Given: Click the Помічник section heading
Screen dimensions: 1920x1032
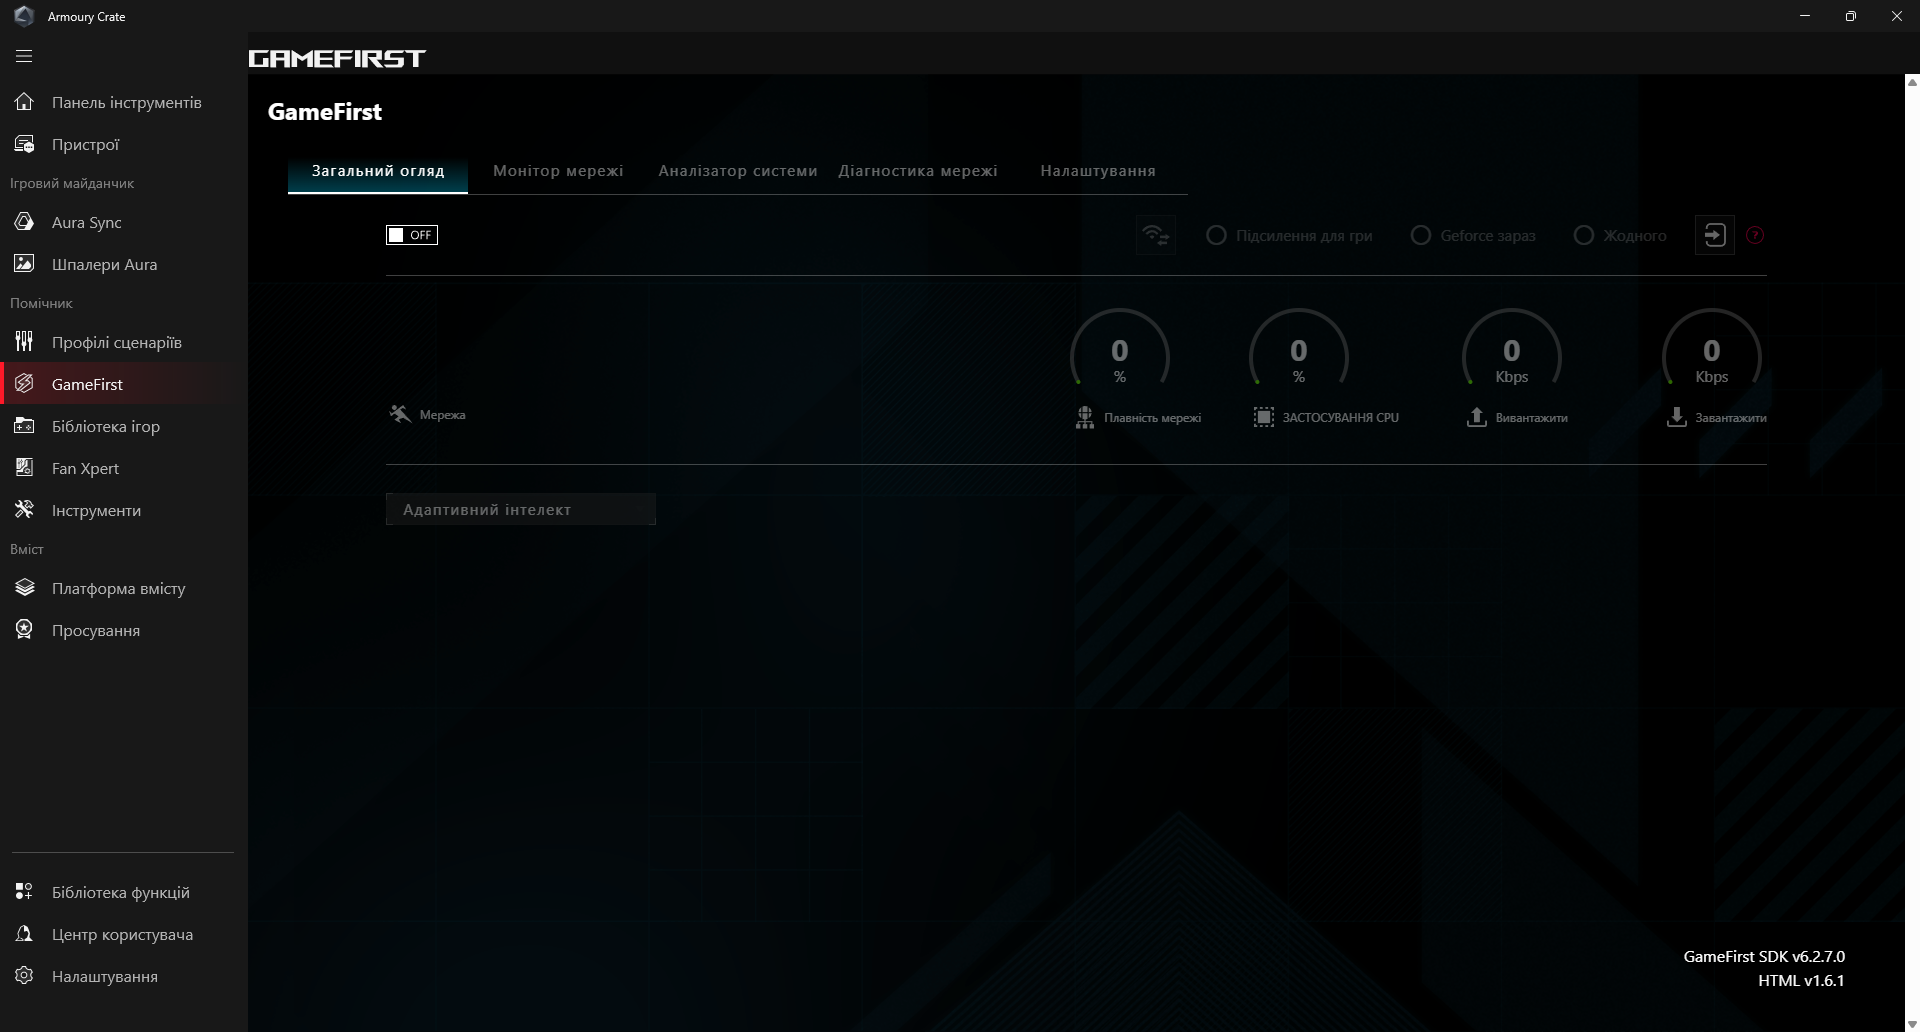Looking at the screenshot, I should pyautogui.click(x=41, y=303).
